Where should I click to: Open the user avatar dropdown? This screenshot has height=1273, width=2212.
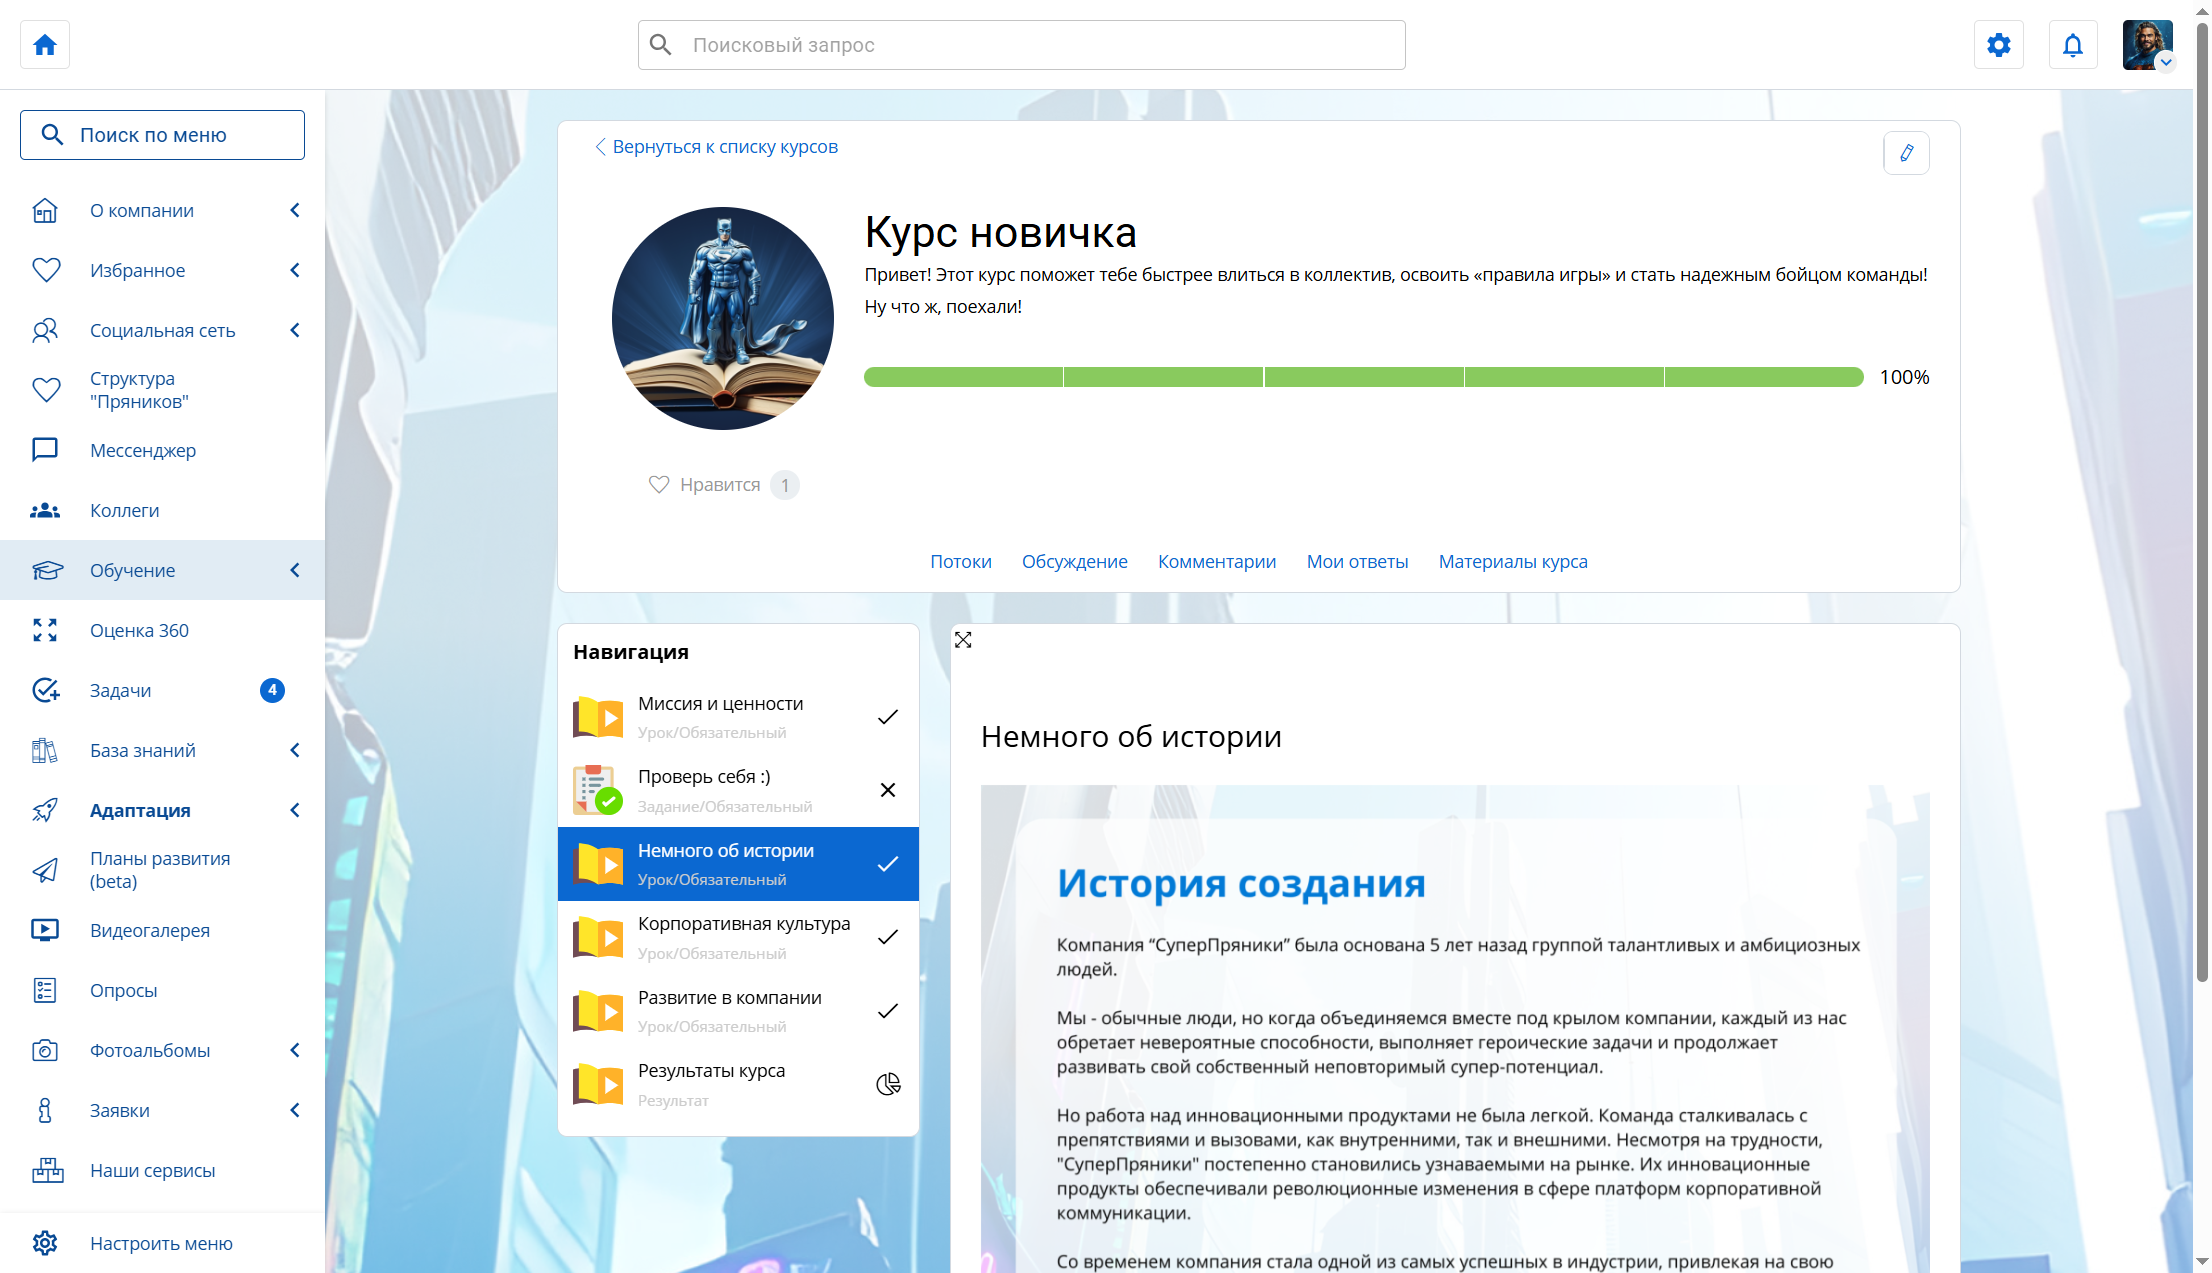coord(2148,45)
